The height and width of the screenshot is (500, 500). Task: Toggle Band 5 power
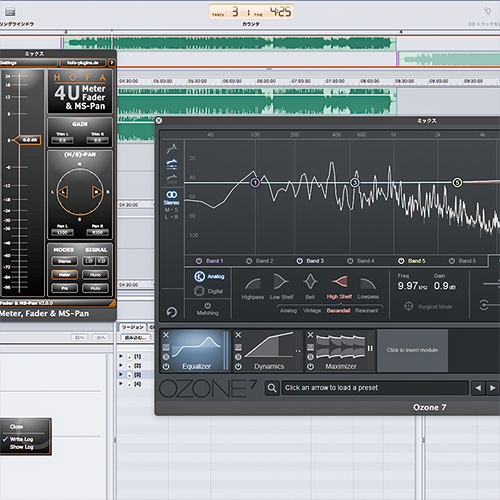(x=401, y=261)
